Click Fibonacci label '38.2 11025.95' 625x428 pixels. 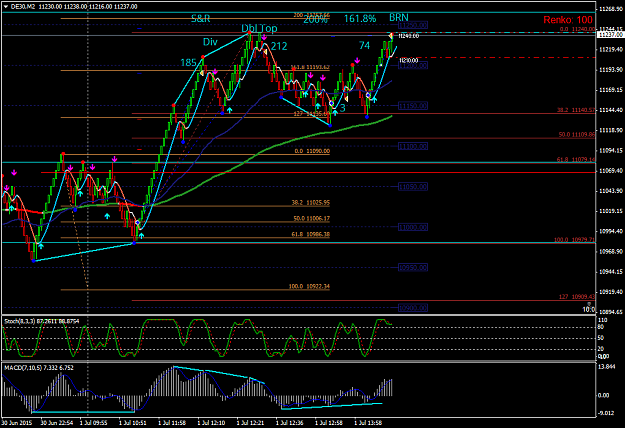(x=311, y=203)
